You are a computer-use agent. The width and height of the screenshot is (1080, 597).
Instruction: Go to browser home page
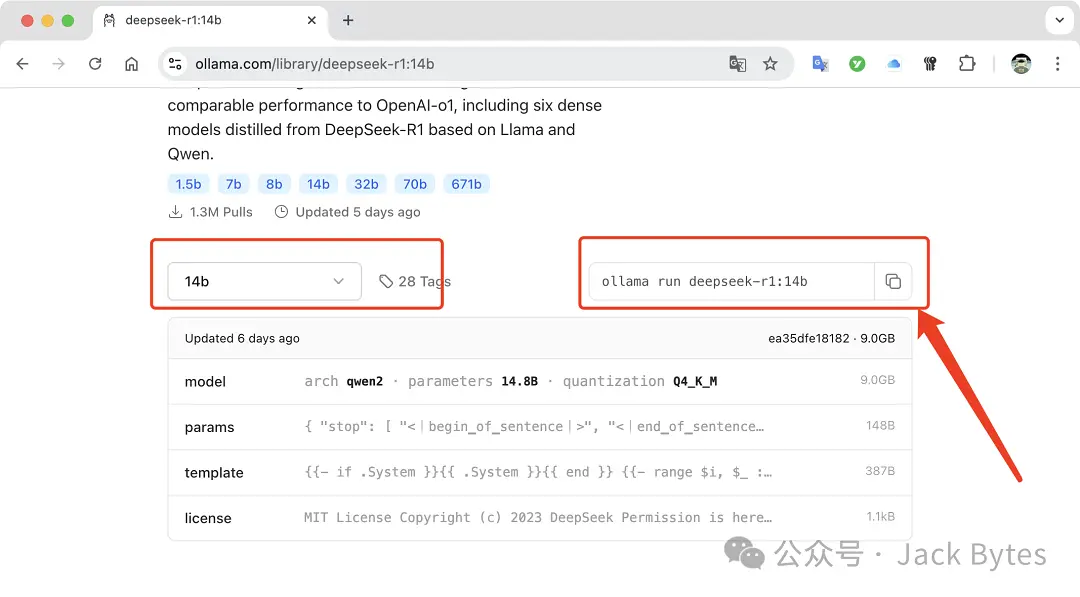pyautogui.click(x=131, y=64)
